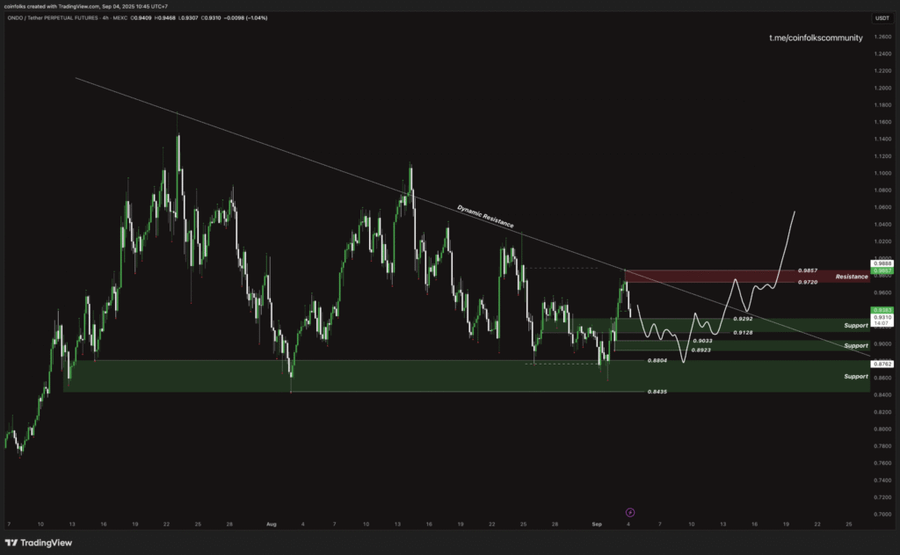
Task: Click the 1.2600 price axis label
Action: click(882, 37)
